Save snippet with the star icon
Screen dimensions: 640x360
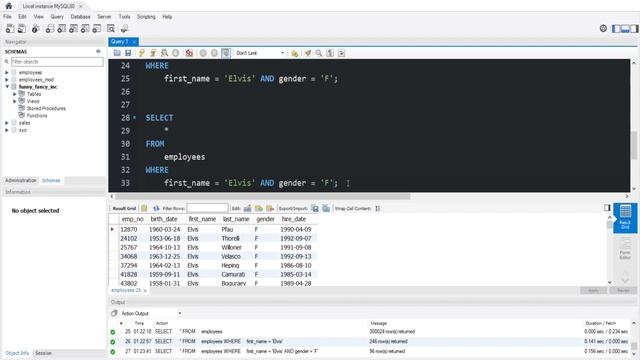point(294,53)
